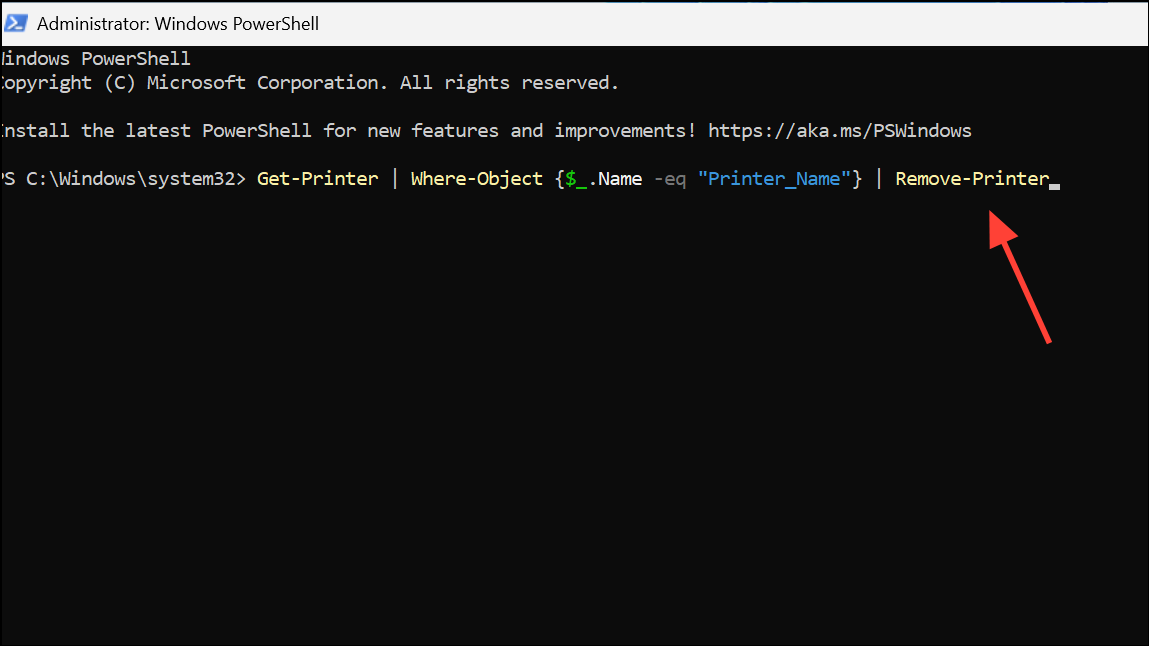The width and height of the screenshot is (1149, 646).
Task: Select the word features in the welcome message
Action: tap(455, 130)
